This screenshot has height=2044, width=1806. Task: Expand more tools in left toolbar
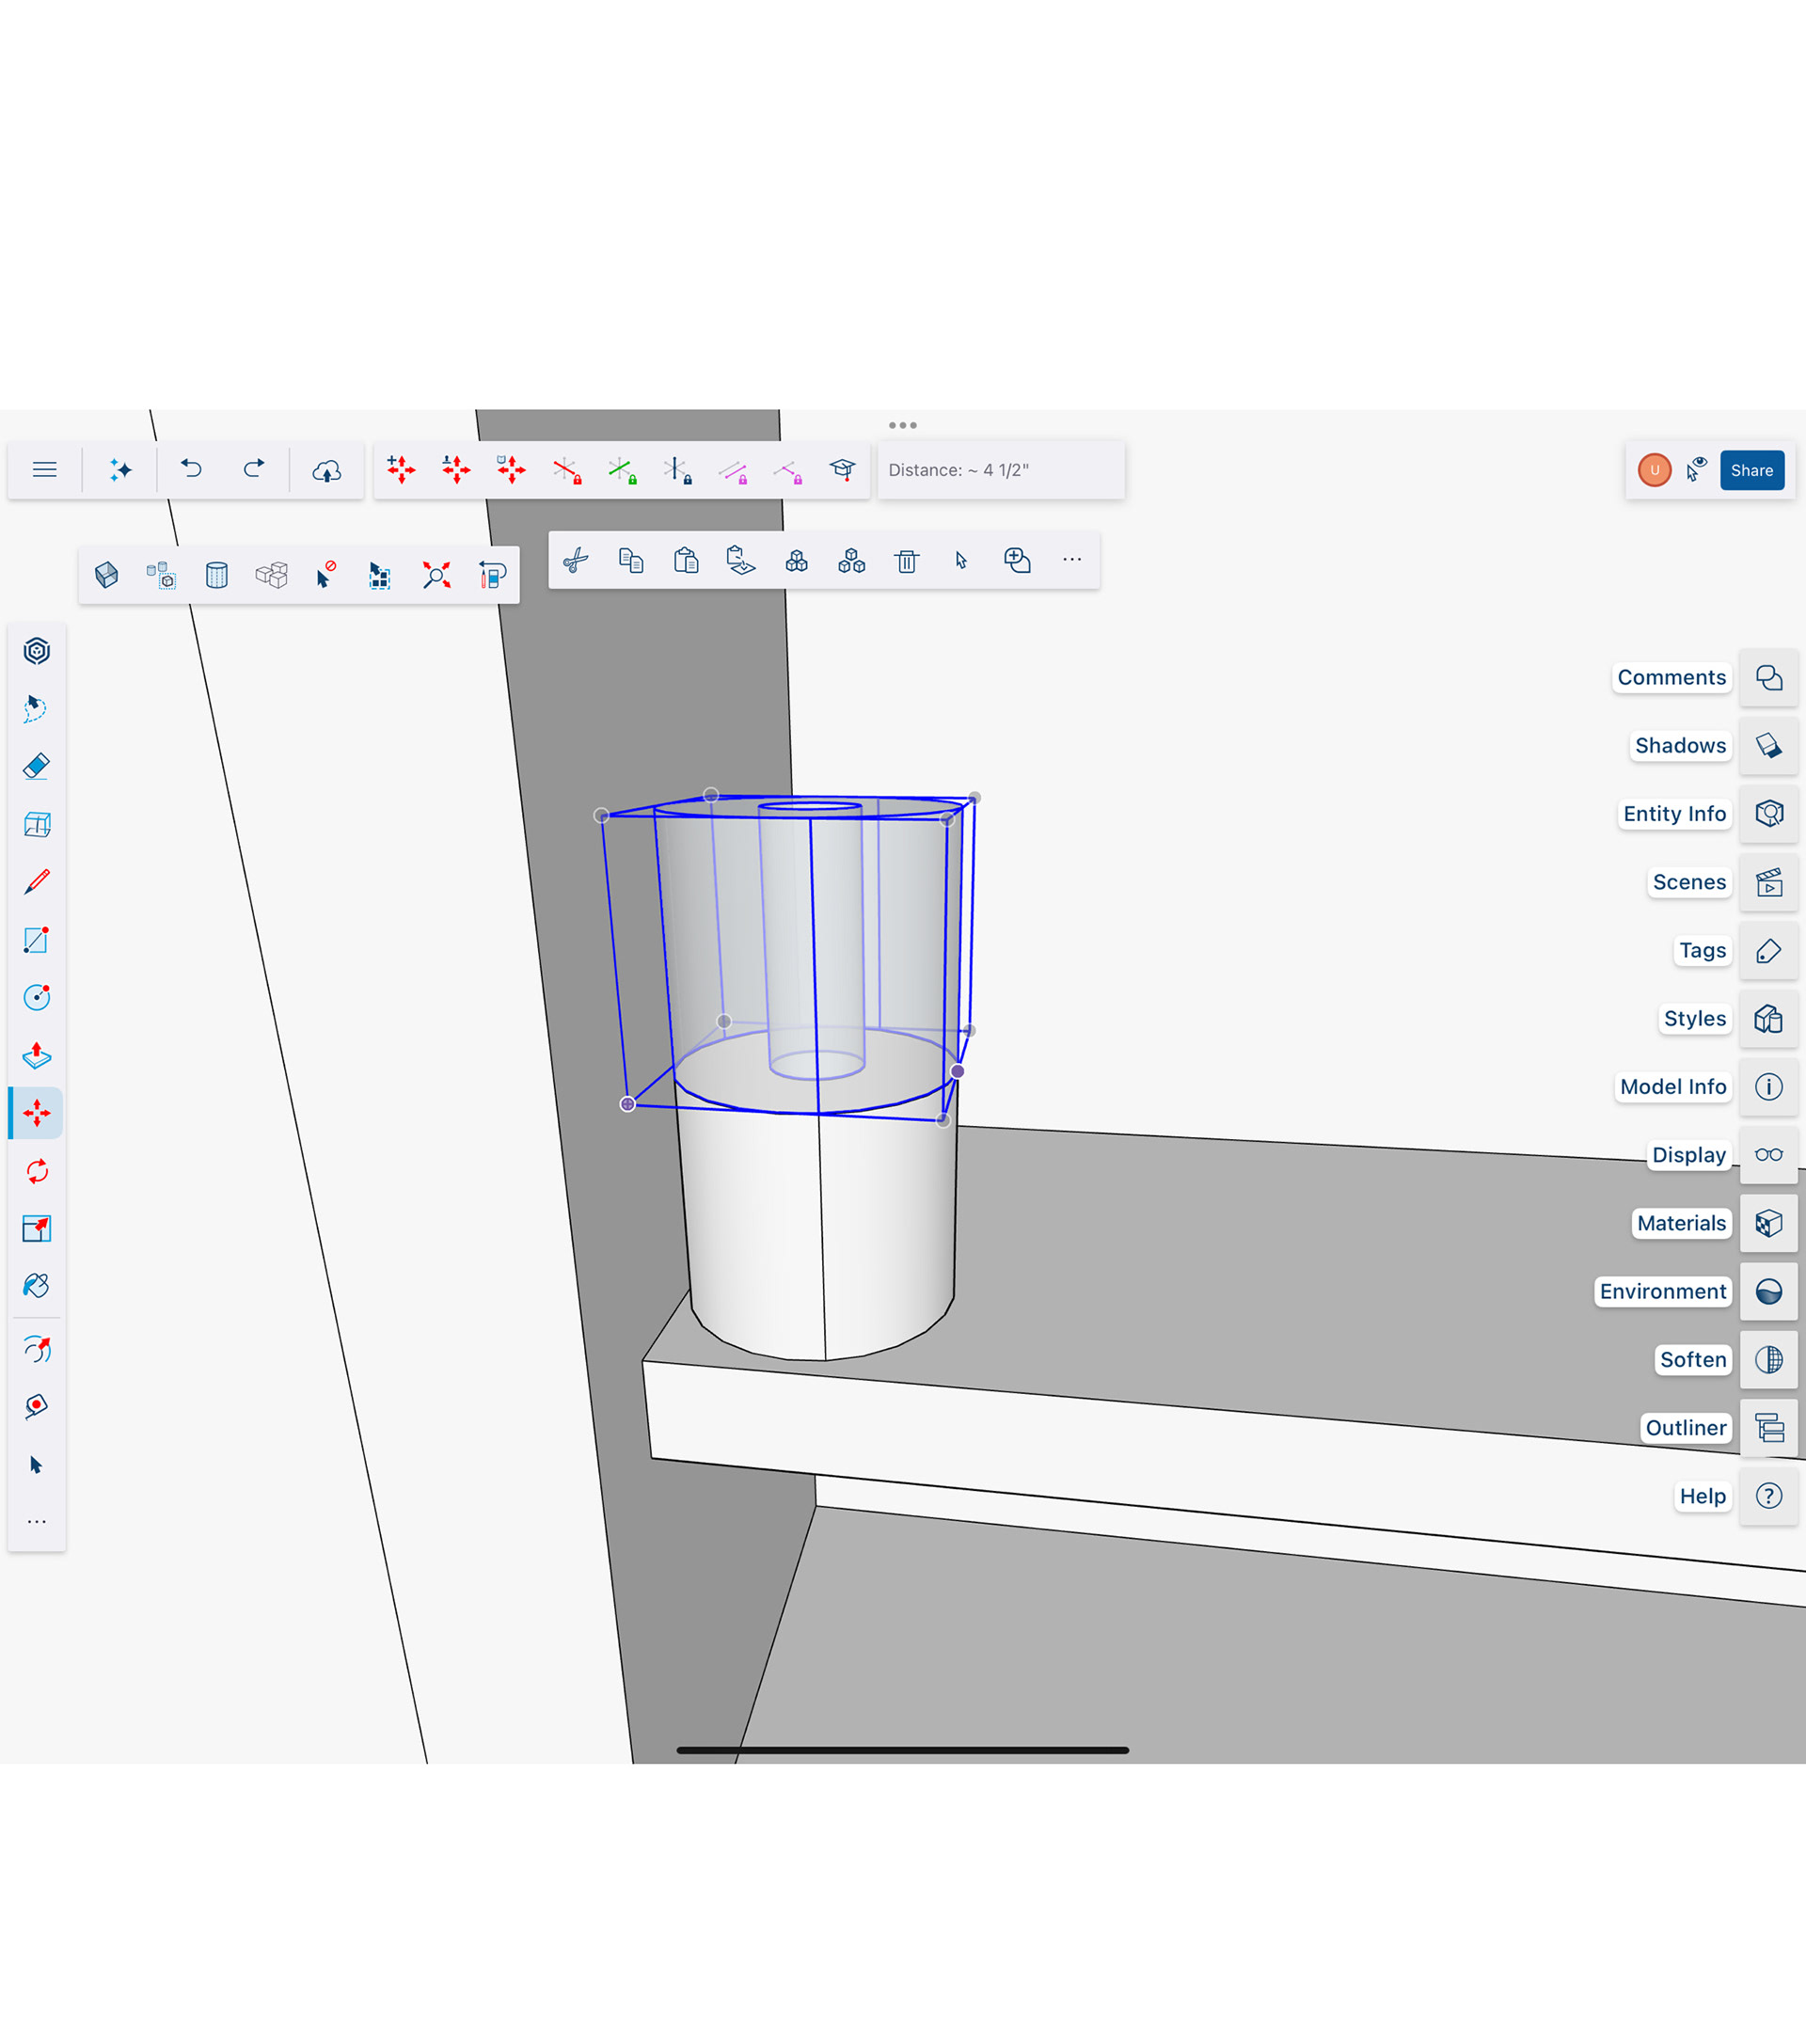[36, 1522]
